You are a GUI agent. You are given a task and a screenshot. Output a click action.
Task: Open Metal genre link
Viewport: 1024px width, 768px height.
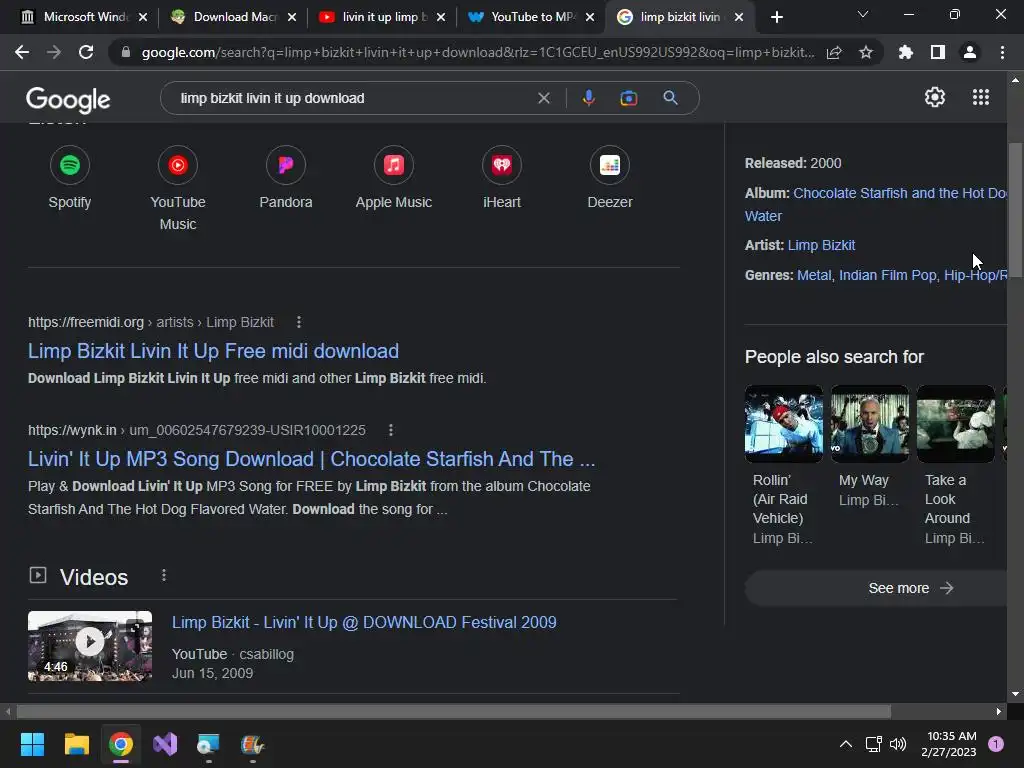tap(814, 276)
